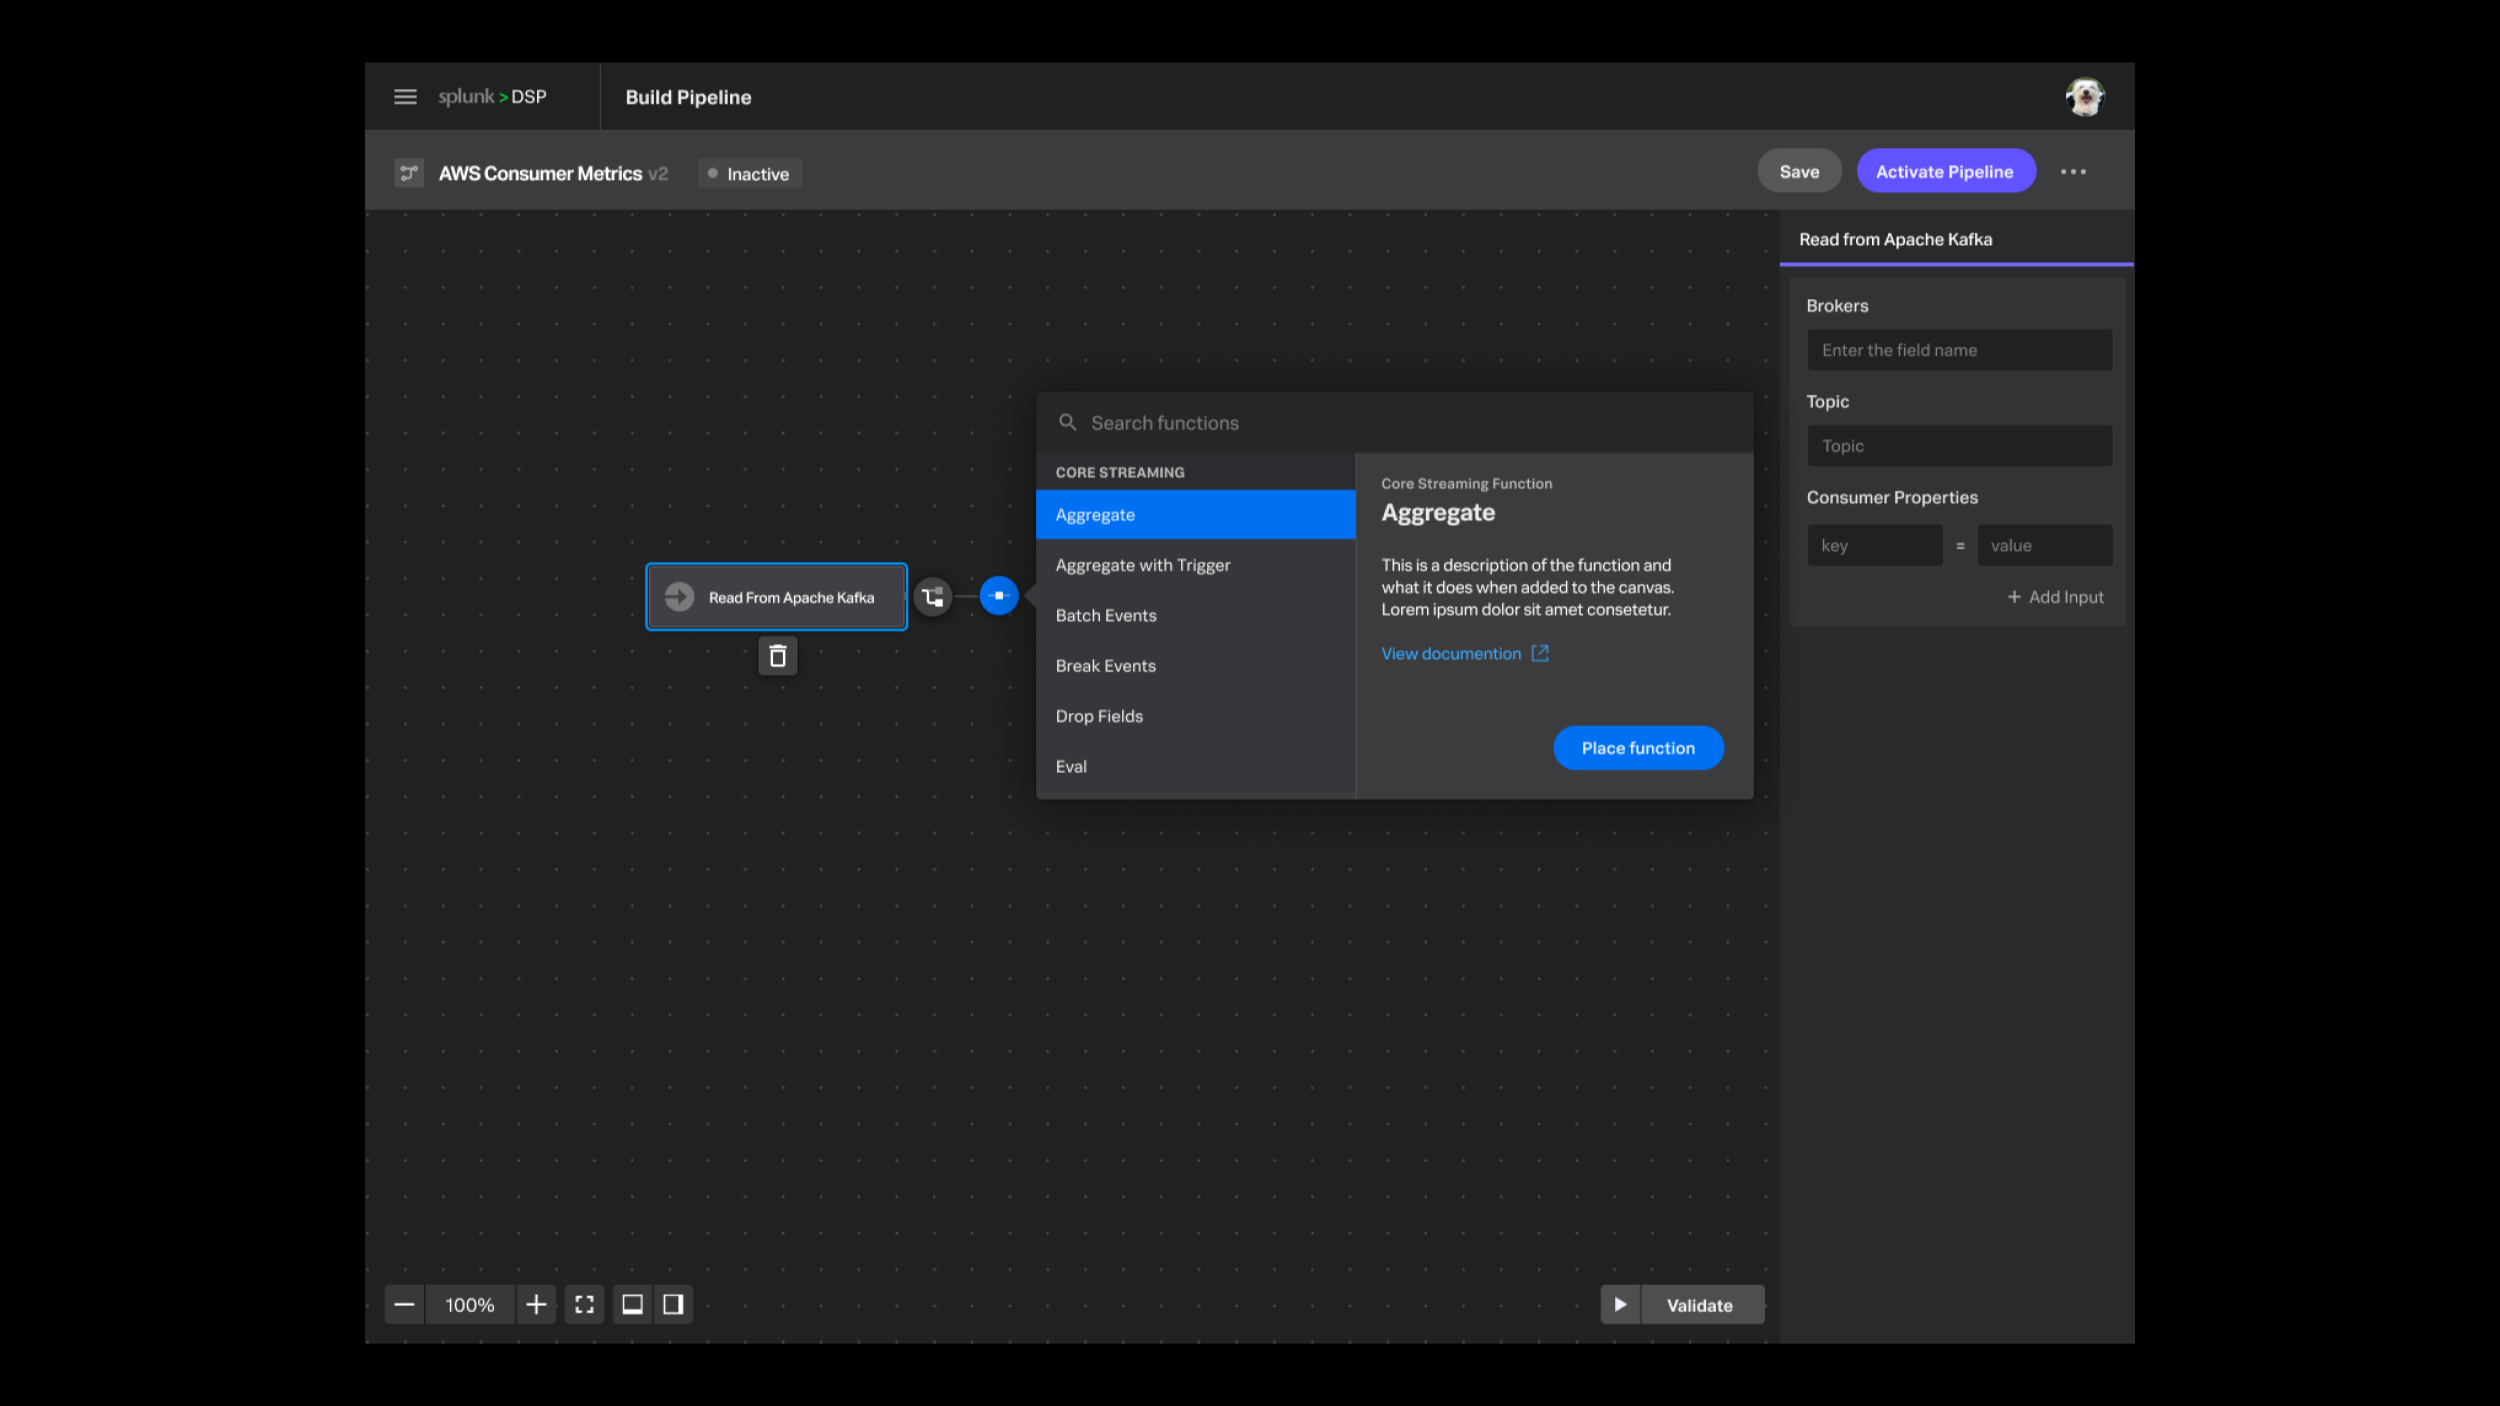
Task: Open the user avatar profile menu
Action: tap(2084, 97)
